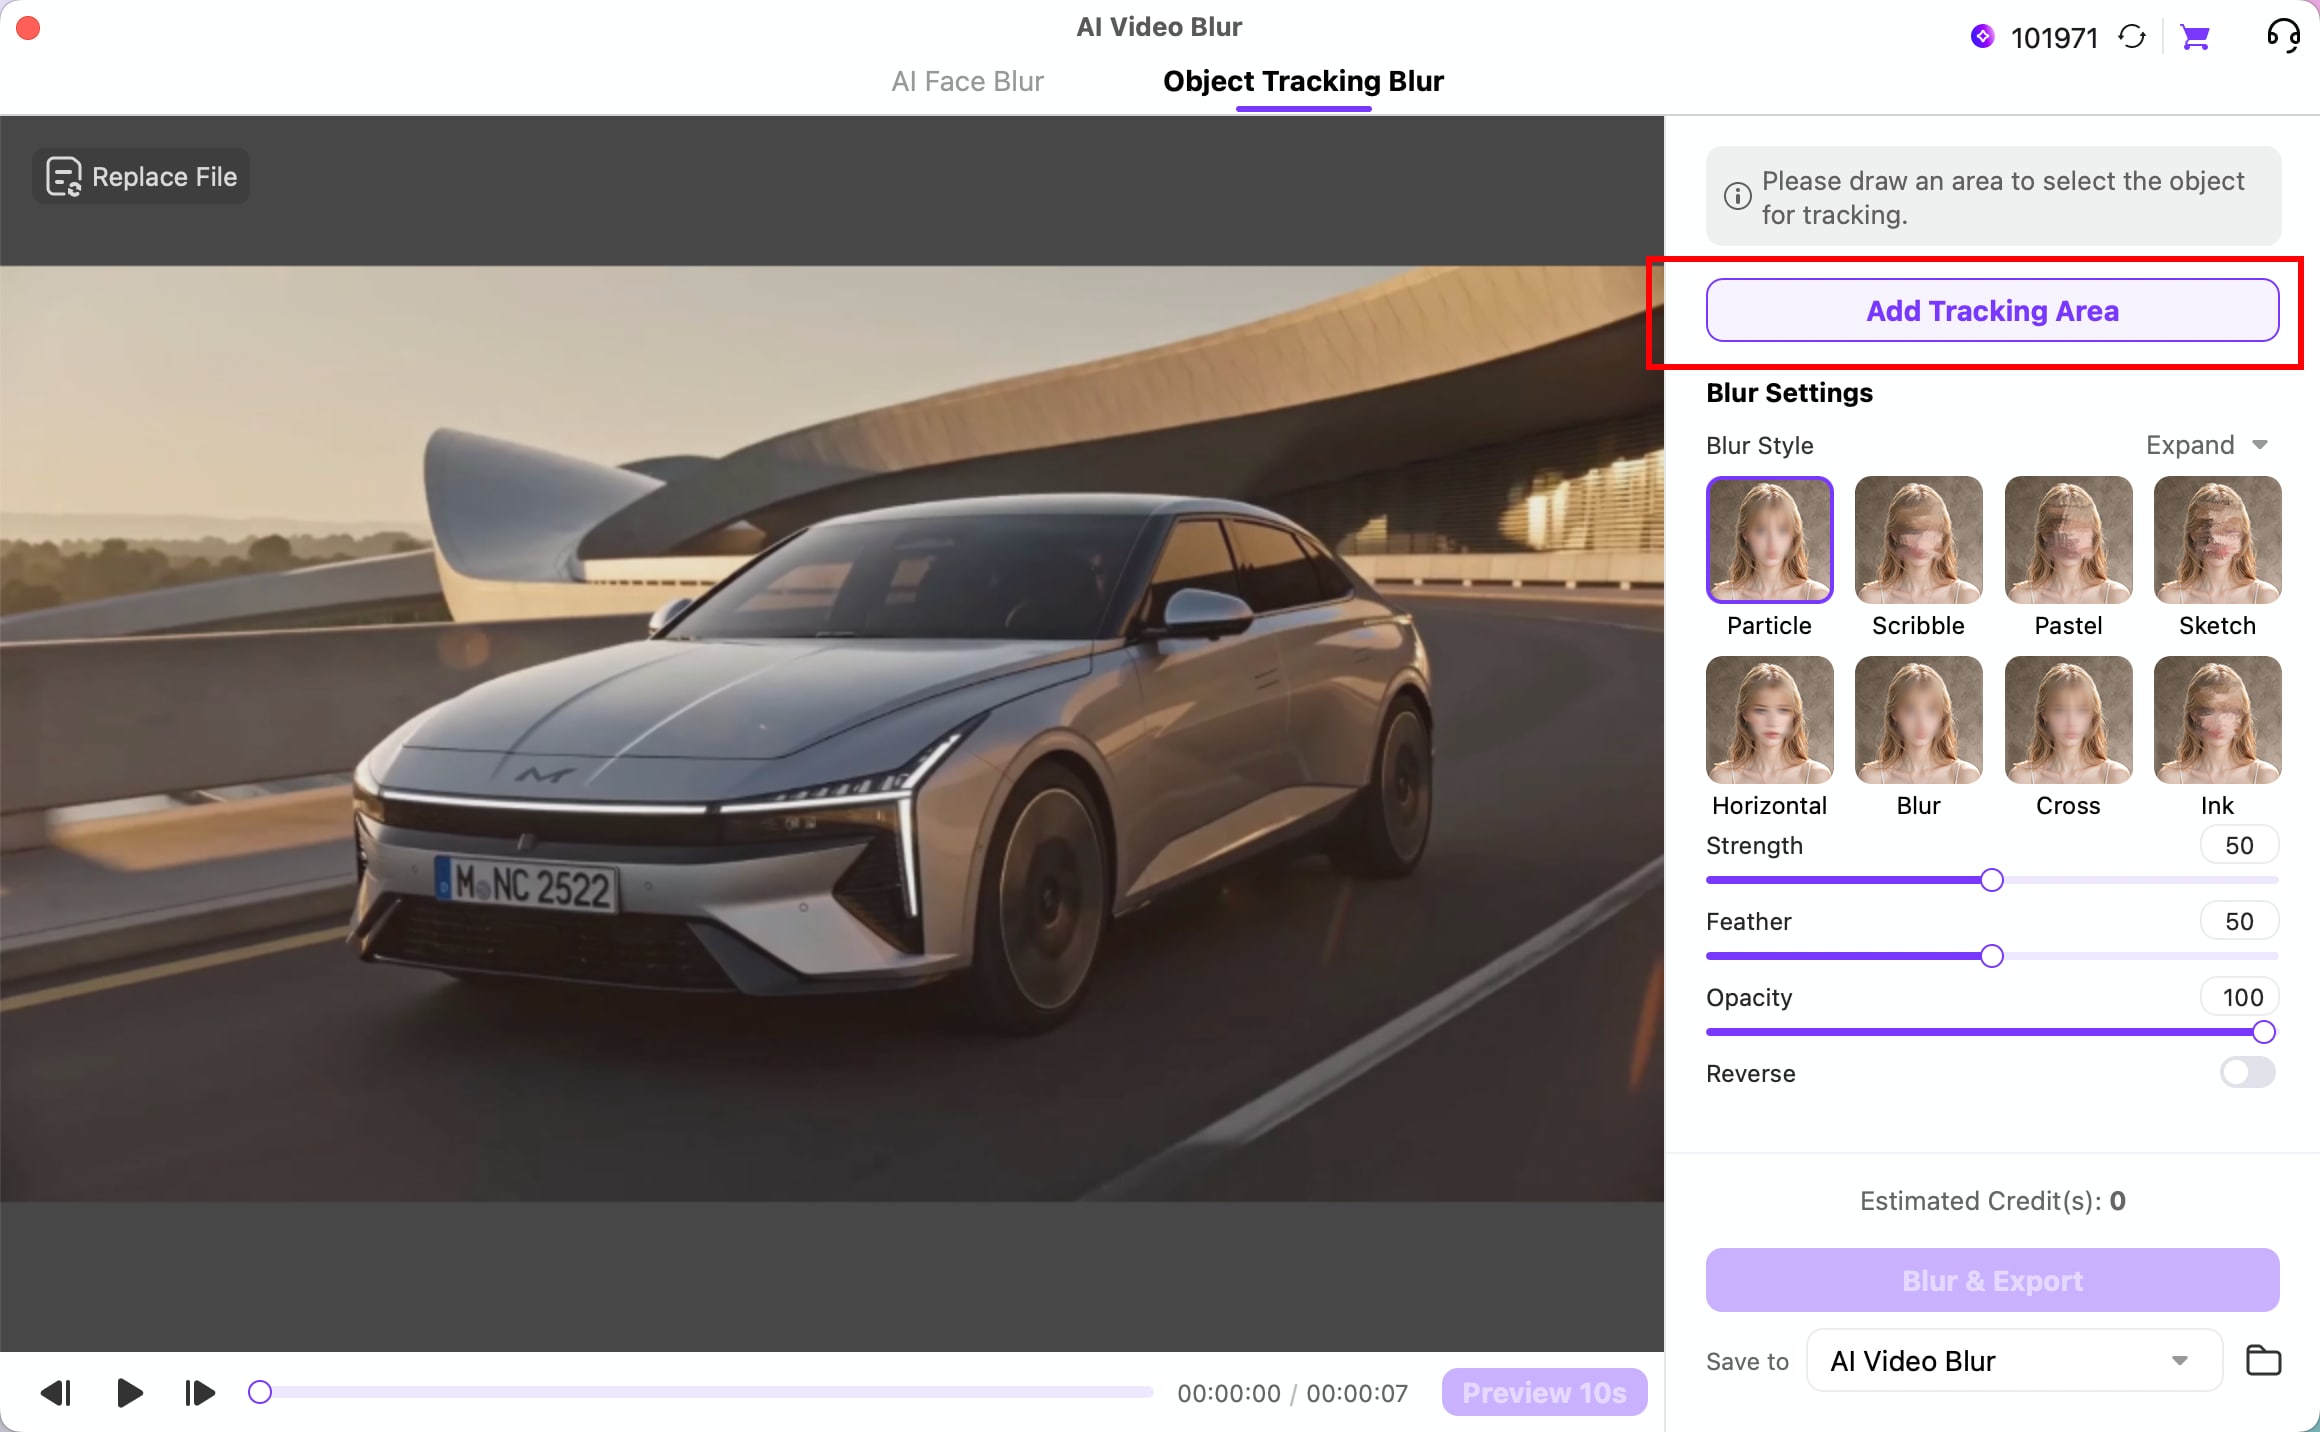Click the Strength slider handle
The image size is (2320, 1432).
1992,880
